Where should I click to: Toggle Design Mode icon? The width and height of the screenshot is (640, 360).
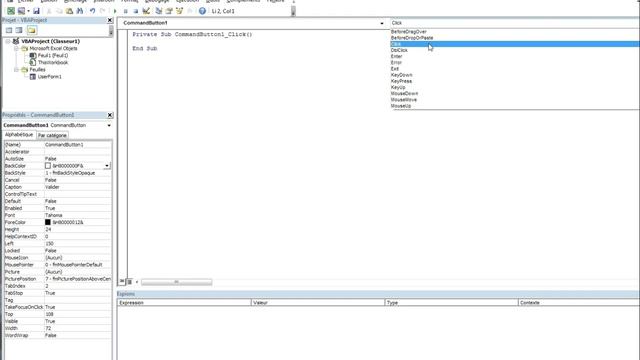pyautogui.click(x=146, y=11)
